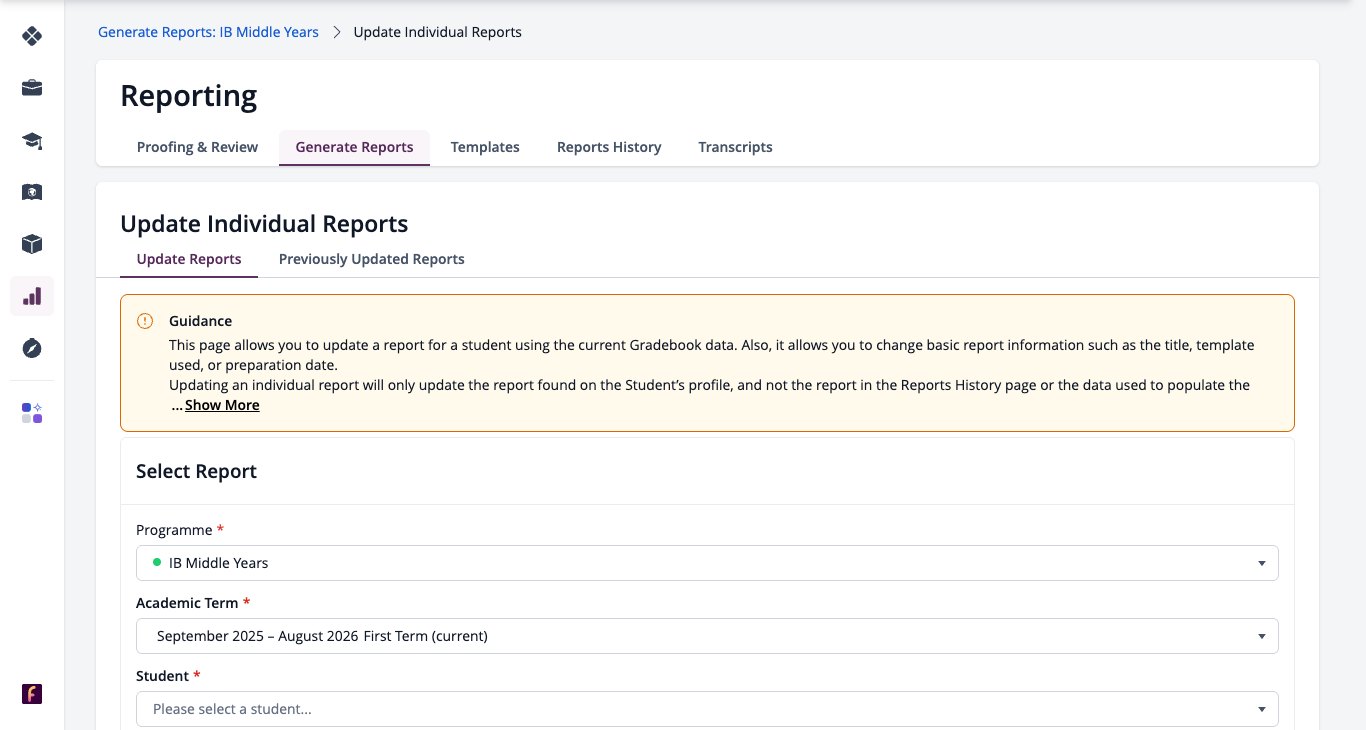Image resolution: width=1366 pixels, height=730 pixels.
Task: Open the Programme dropdown showing IB Middle Years
Action: tap(707, 563)
